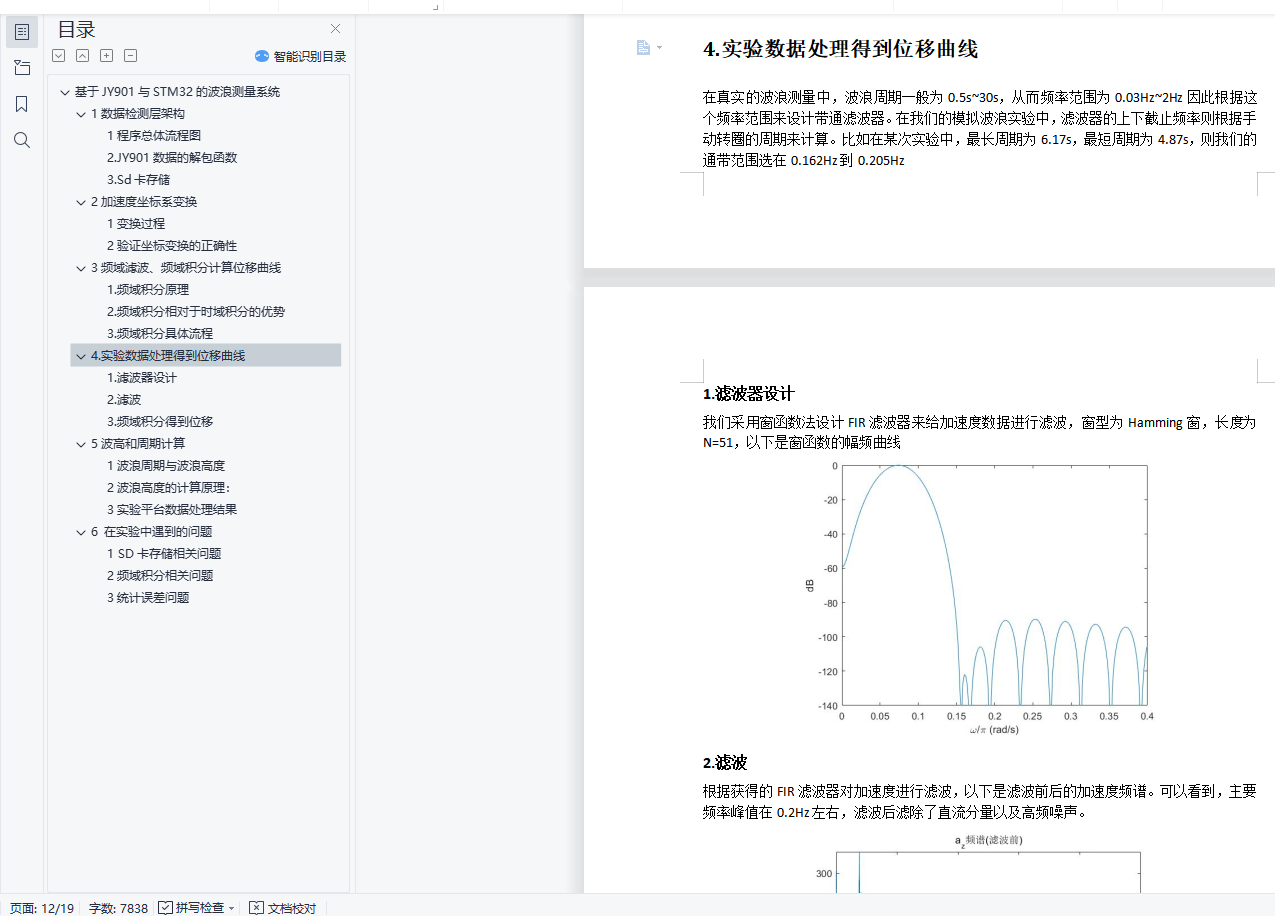Go to outline entry 3.频域积分具体流程
The height and width of the screenshot is (916, 1275).
pyautogui.click(x=160, y=334)
